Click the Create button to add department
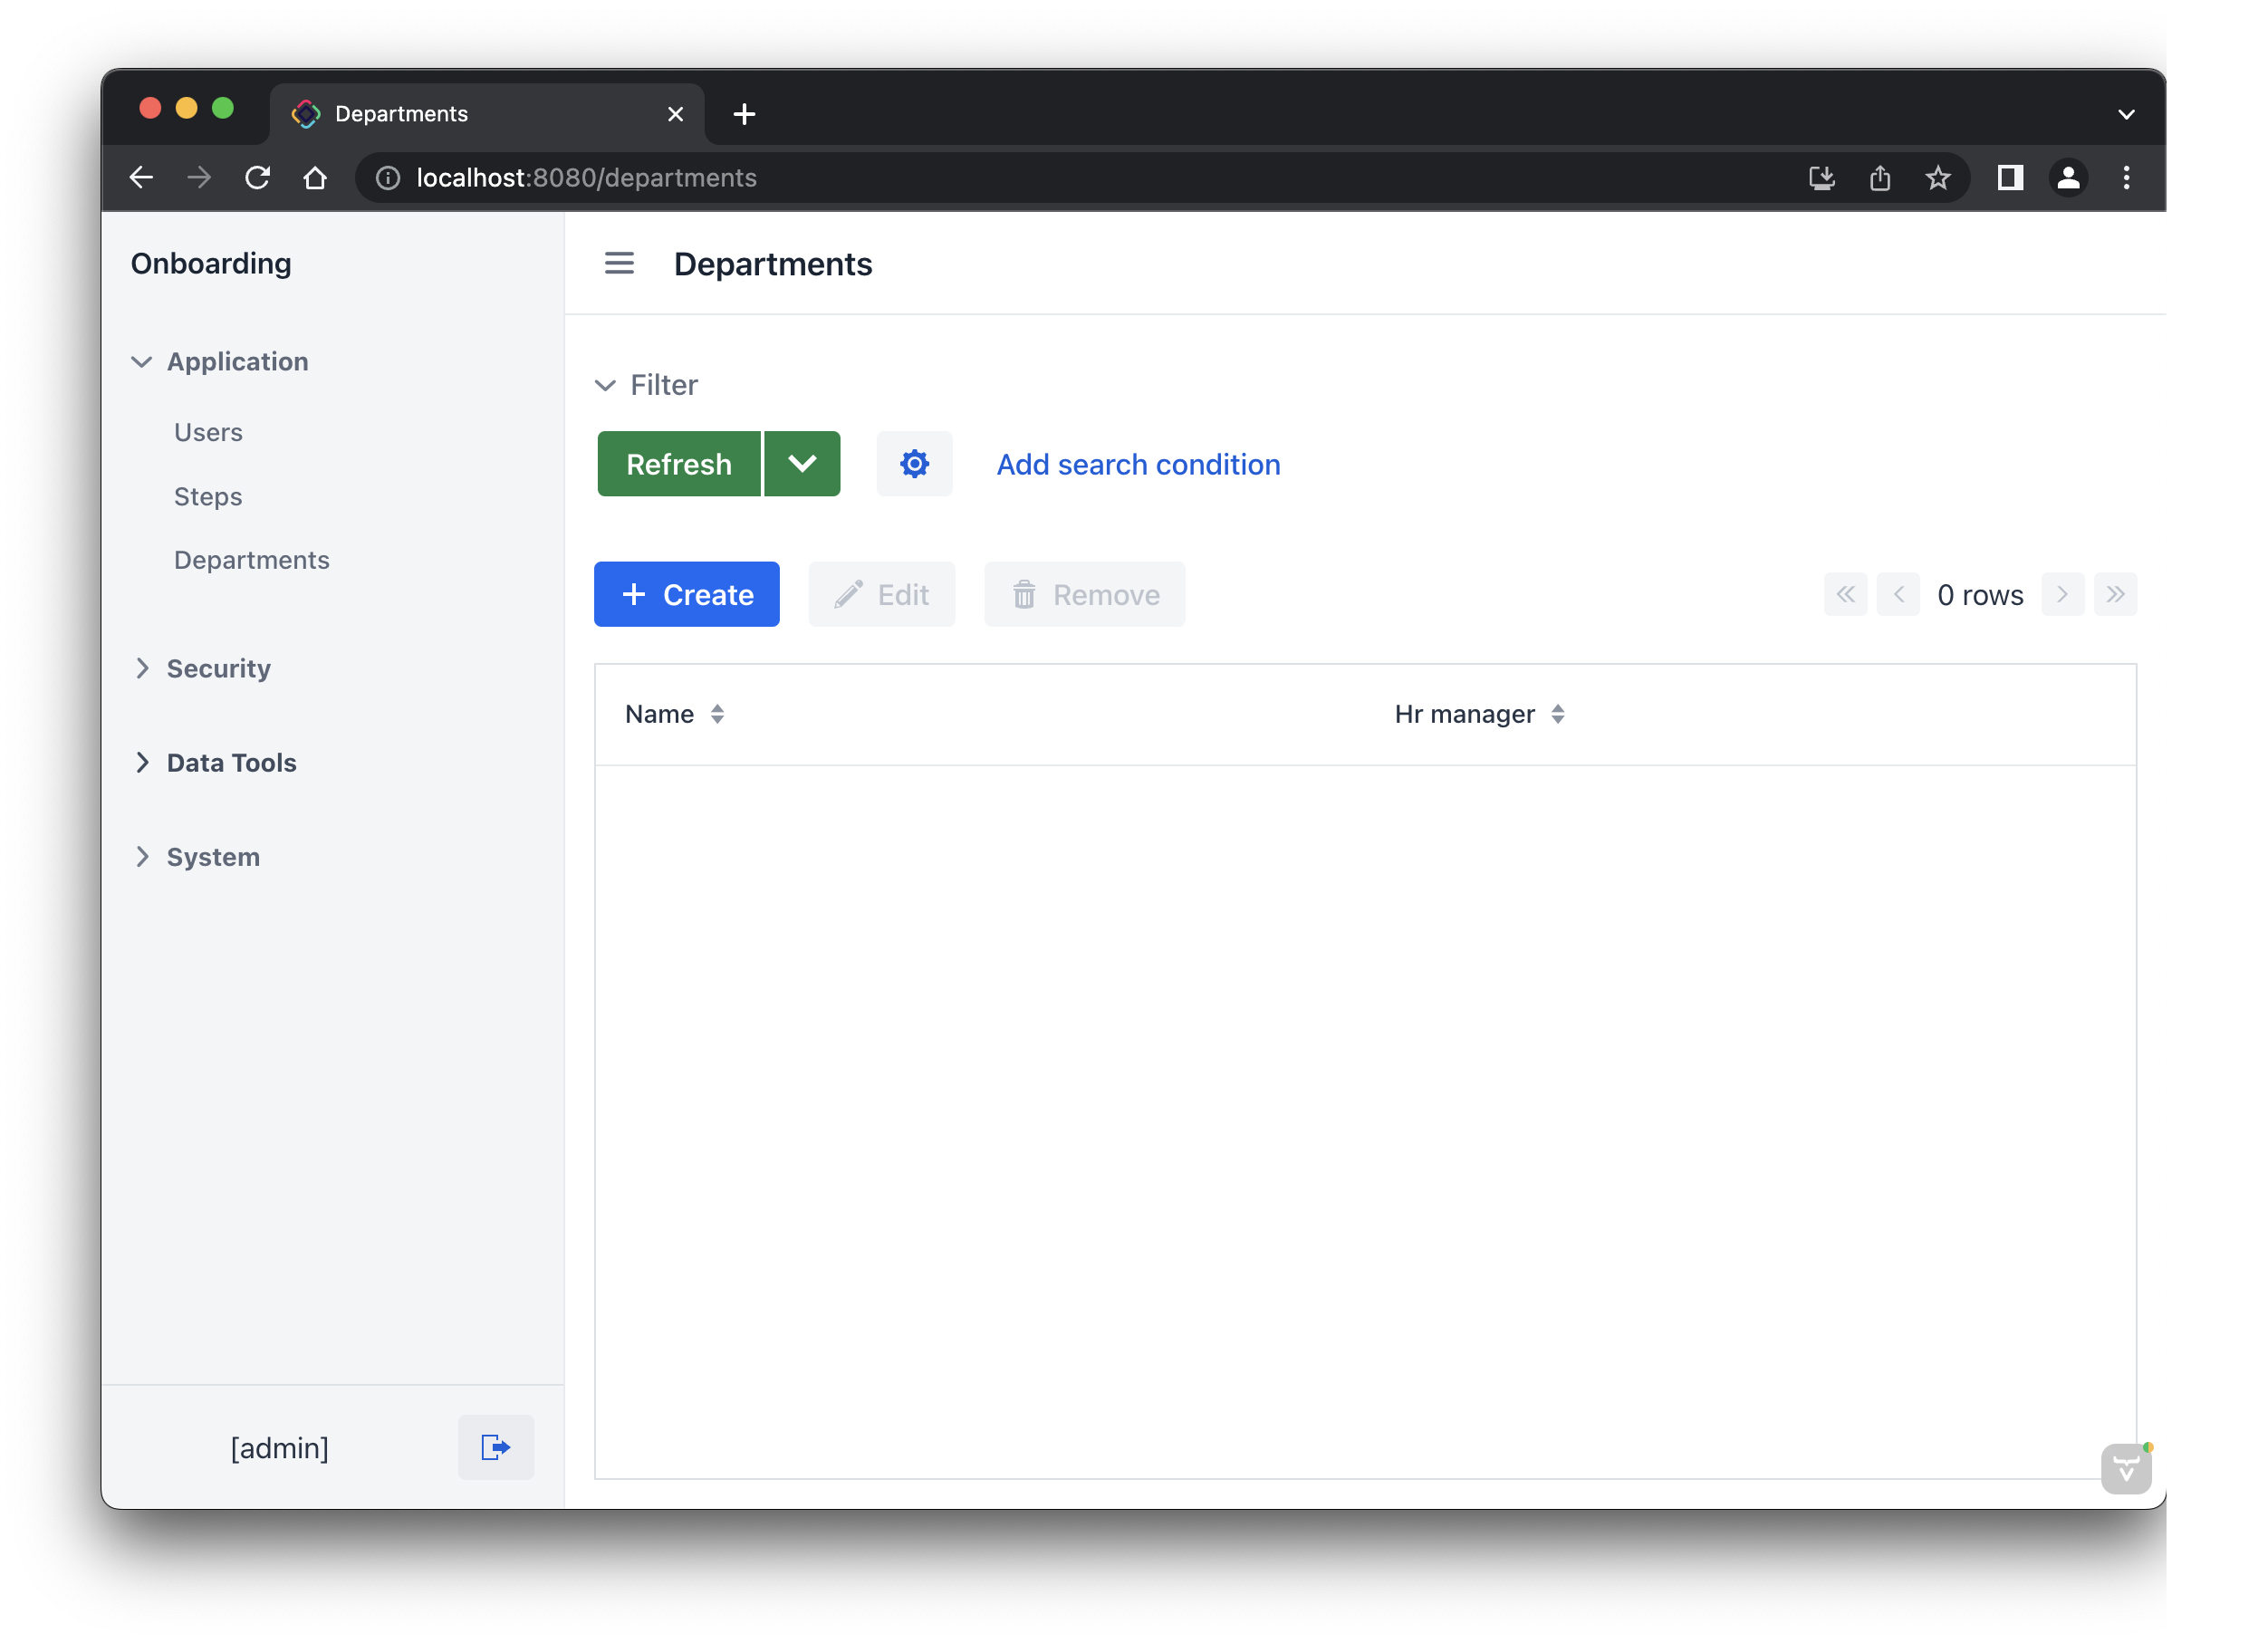Screen dimensions: 2268x1643 (x=688, y=593)
